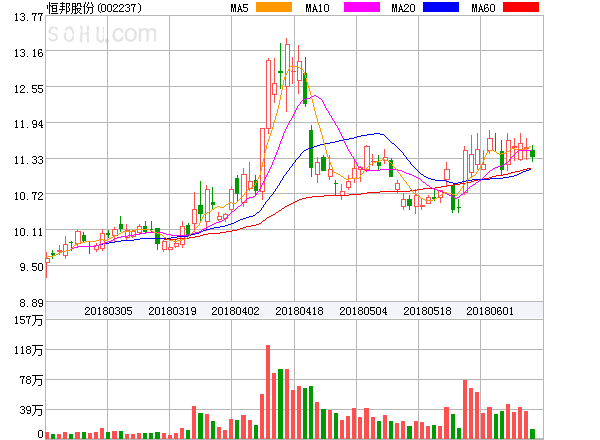Click the 20180601 date label
Image resolution: width=600 pixels, height=440 pixels.
click(490, 311)
